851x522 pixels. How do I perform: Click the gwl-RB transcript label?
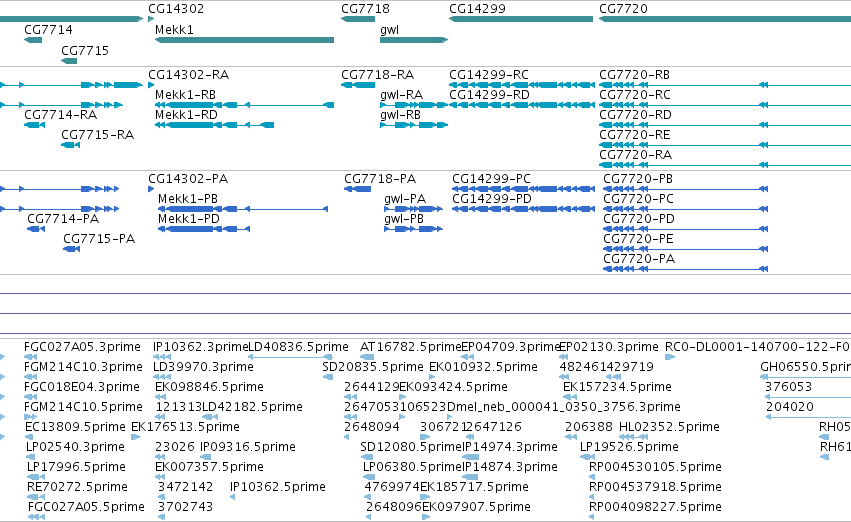[x=400, y=114]
